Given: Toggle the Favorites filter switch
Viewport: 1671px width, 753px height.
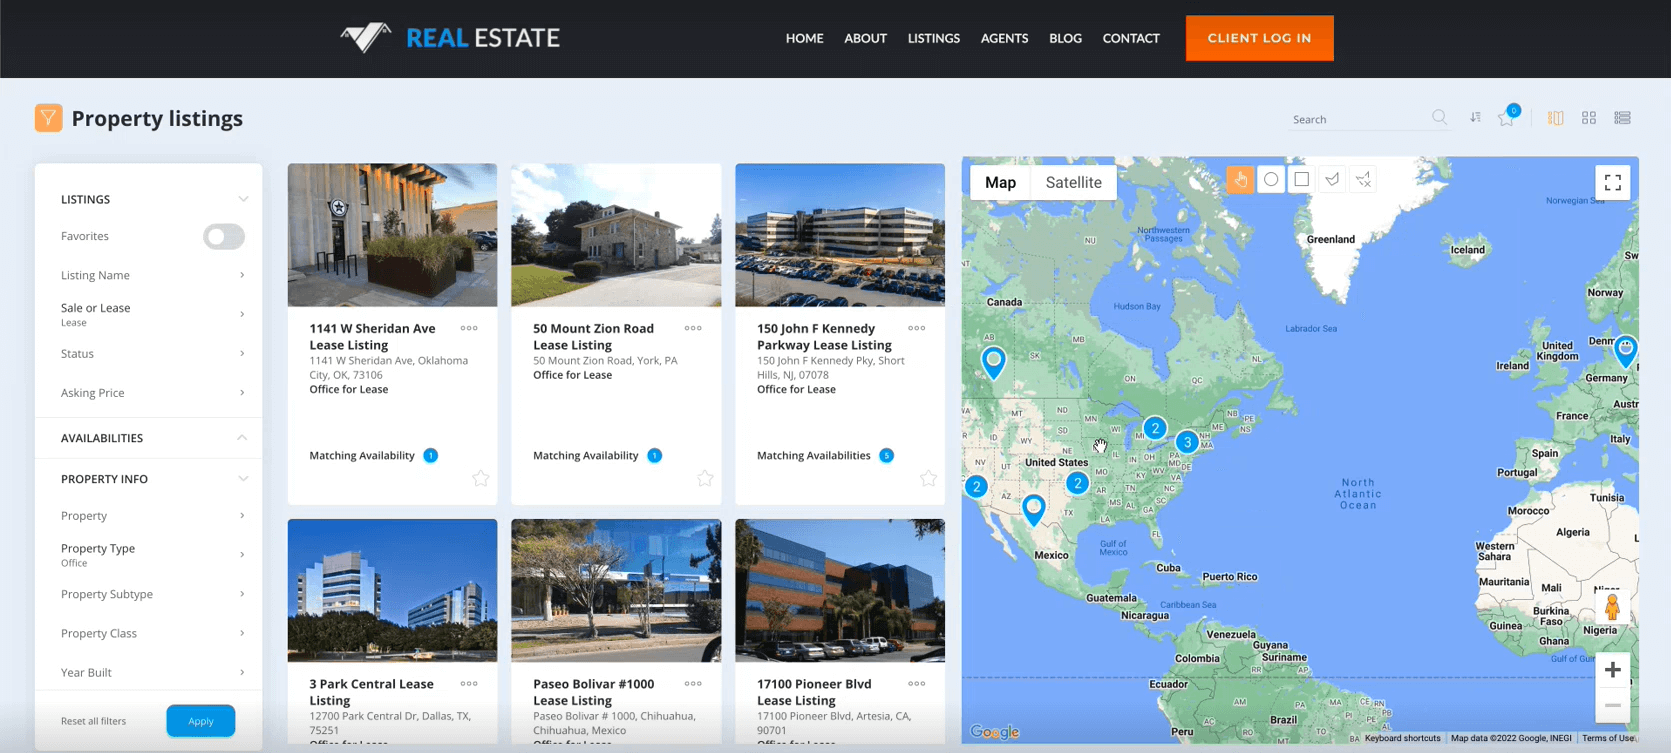Looking at the screenshot, I should click(224, 236).
